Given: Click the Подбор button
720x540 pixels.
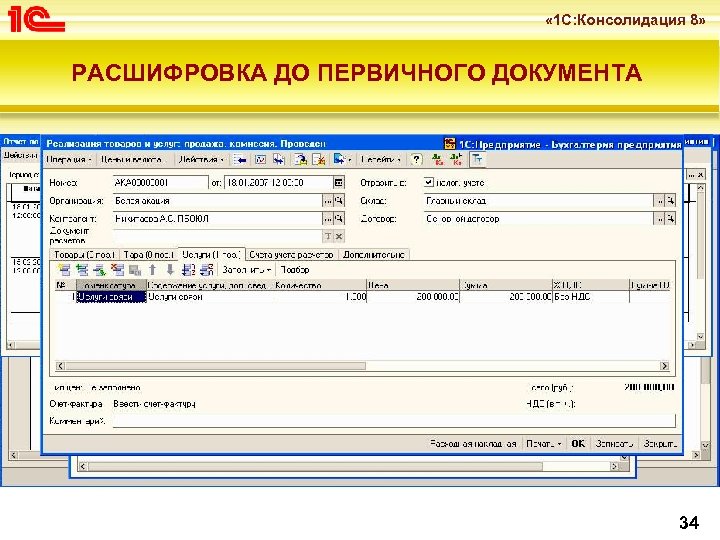Looking at the screenshot, I should pyautogui.click(x=295, y=270).
